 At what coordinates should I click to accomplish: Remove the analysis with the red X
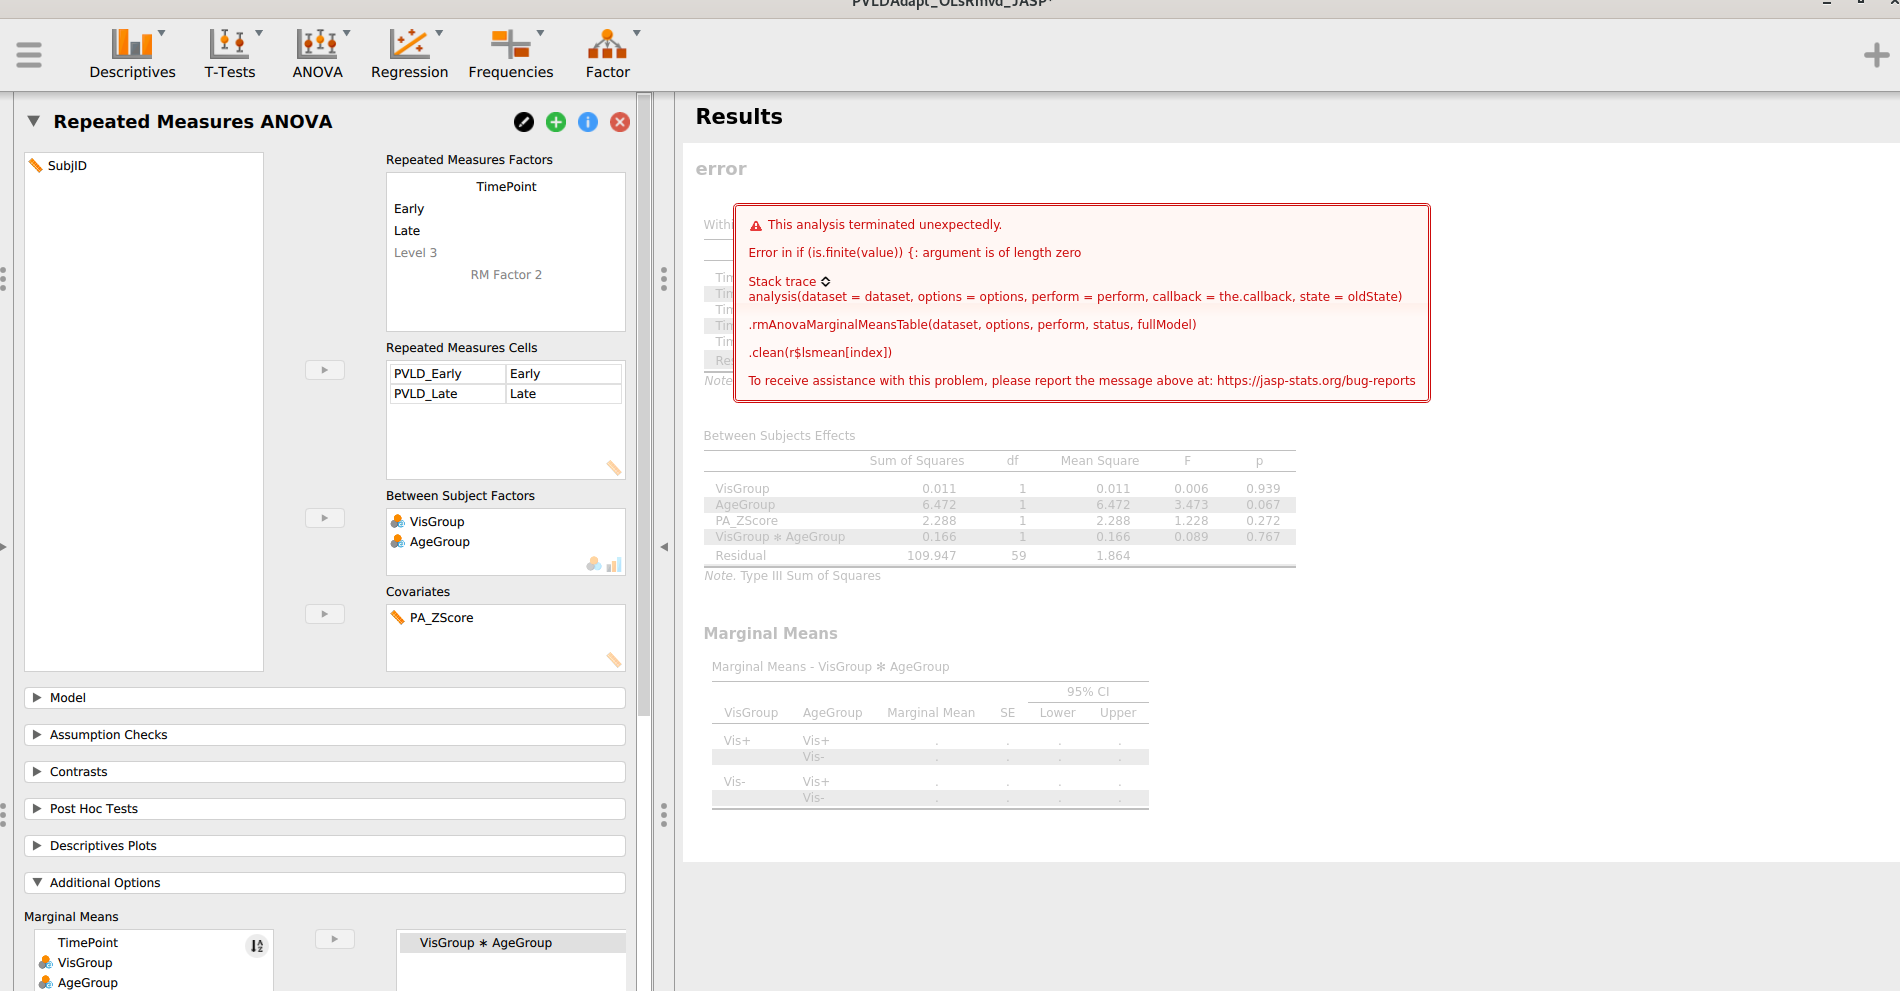click(620, 122)
